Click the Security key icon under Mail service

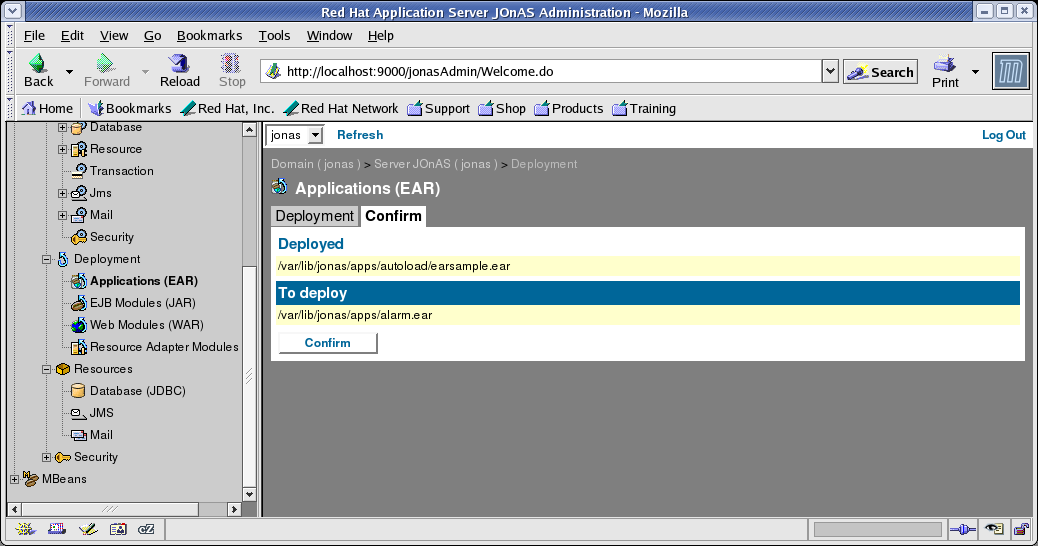tap(79, 236)
